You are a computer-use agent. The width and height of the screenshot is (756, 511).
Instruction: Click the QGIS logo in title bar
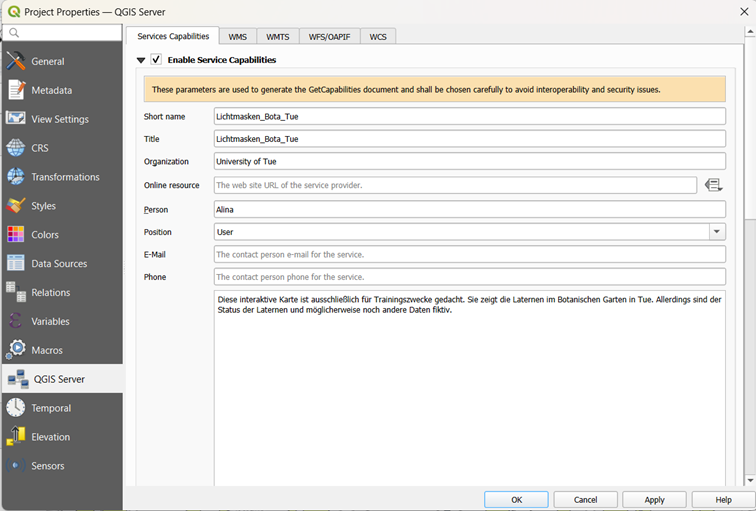[x=14, y=12]
